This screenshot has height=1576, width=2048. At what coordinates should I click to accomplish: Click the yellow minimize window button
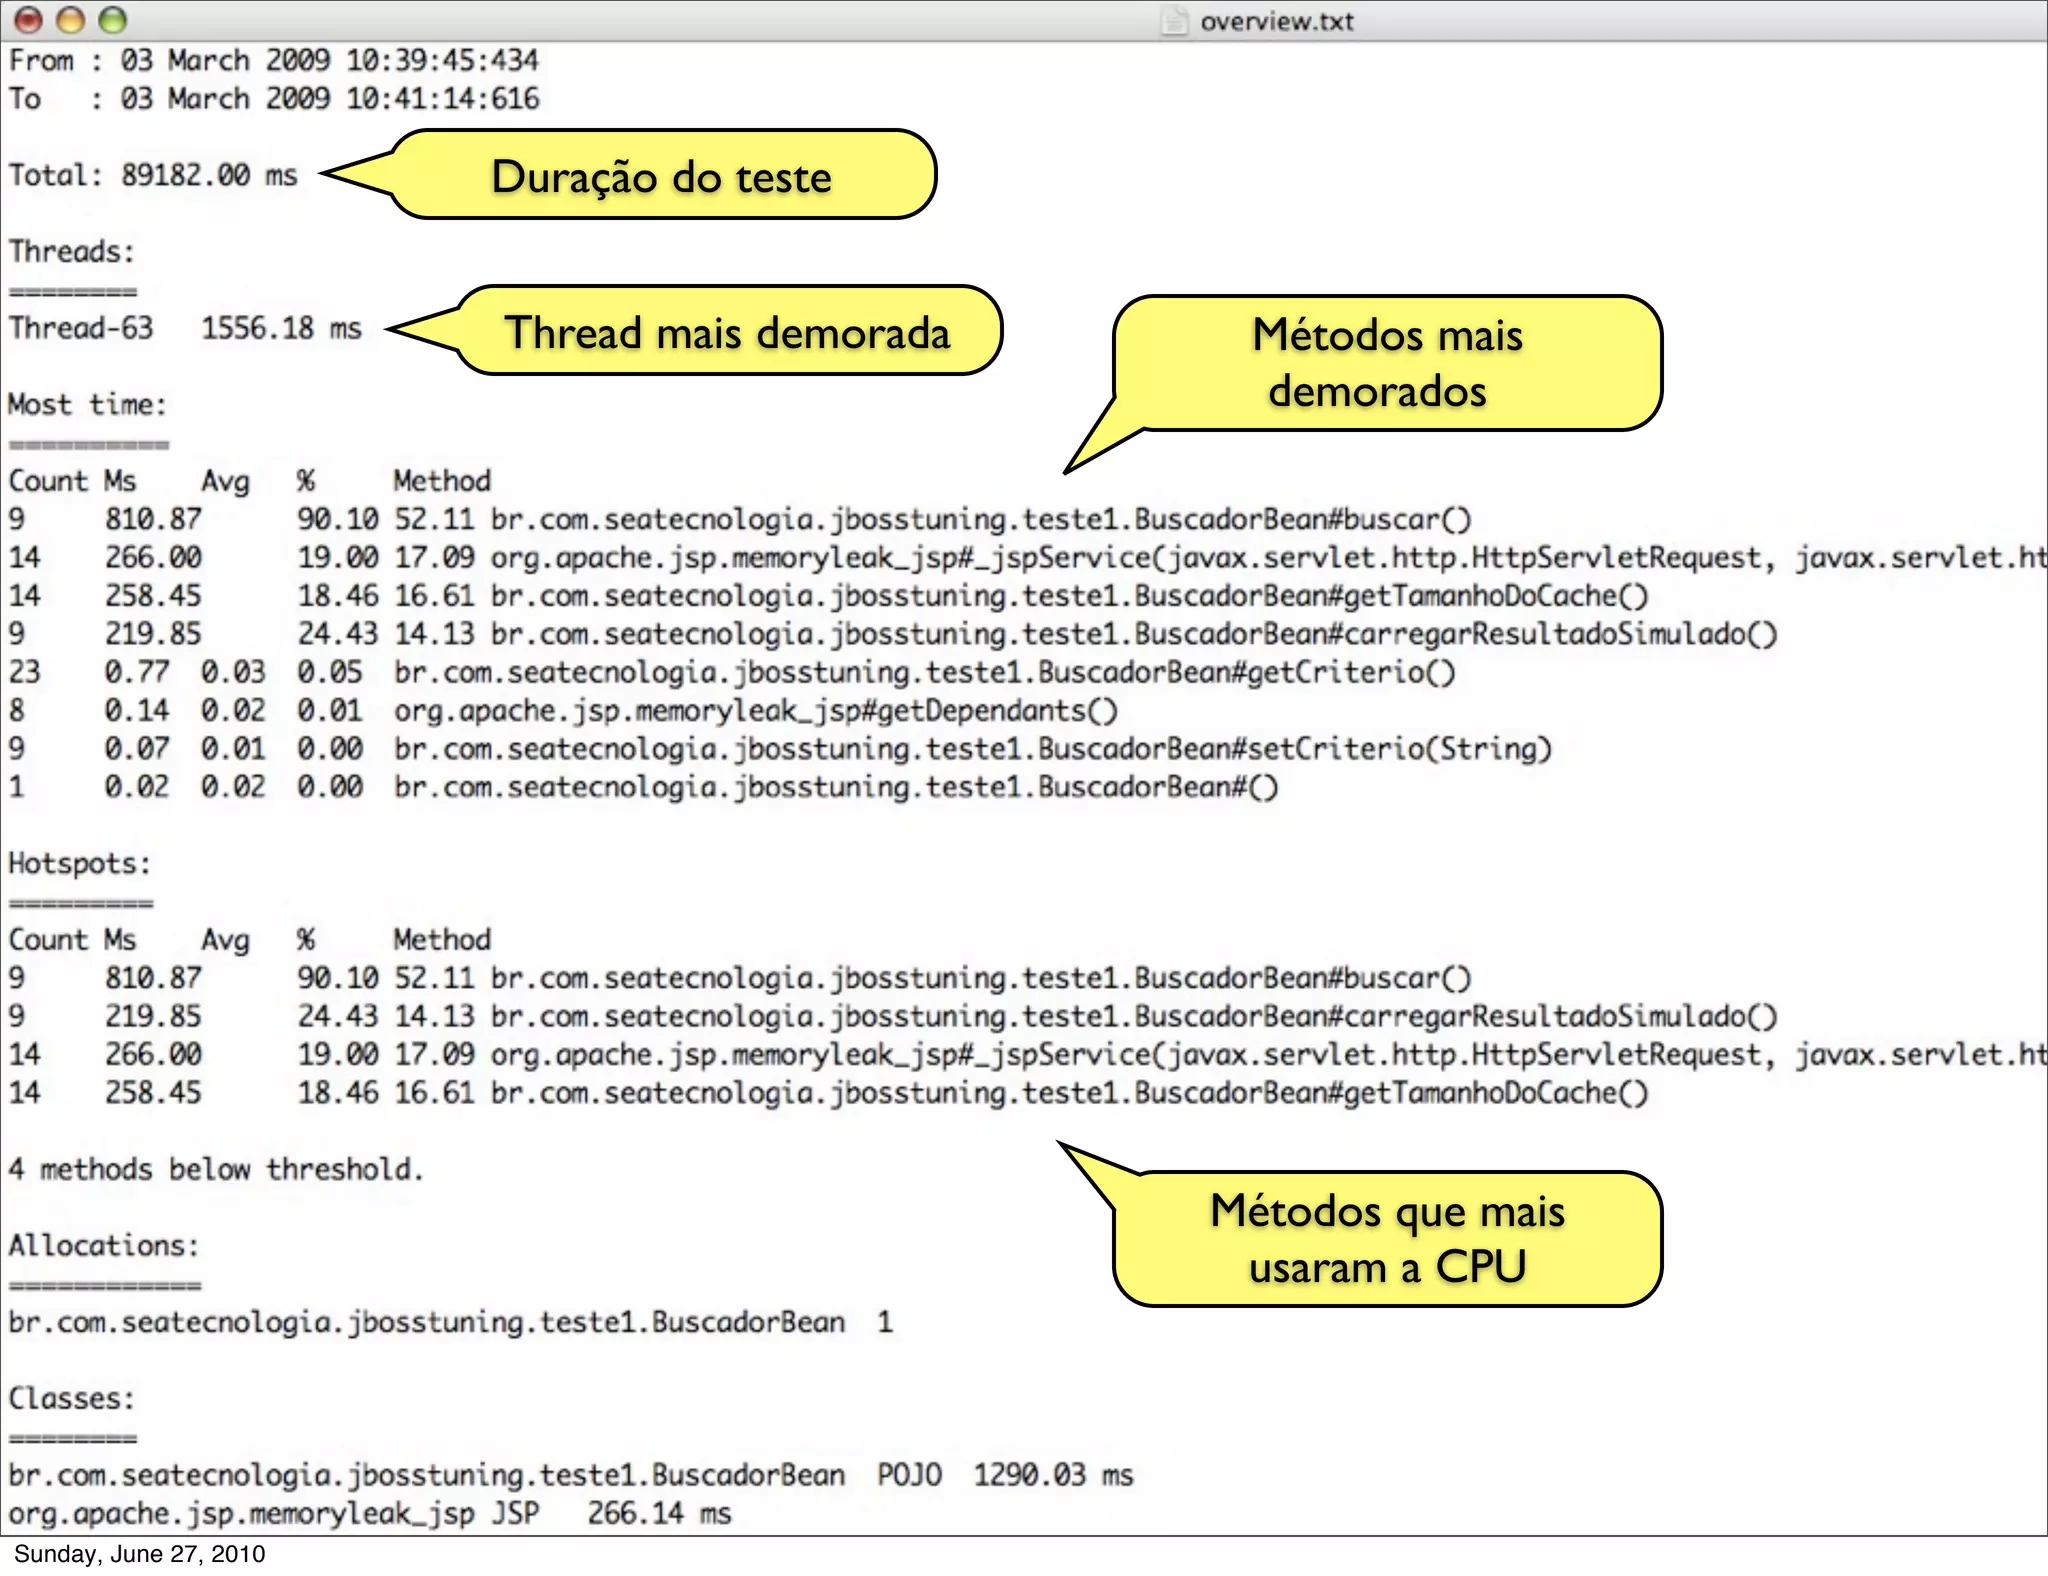pos(71,20)
